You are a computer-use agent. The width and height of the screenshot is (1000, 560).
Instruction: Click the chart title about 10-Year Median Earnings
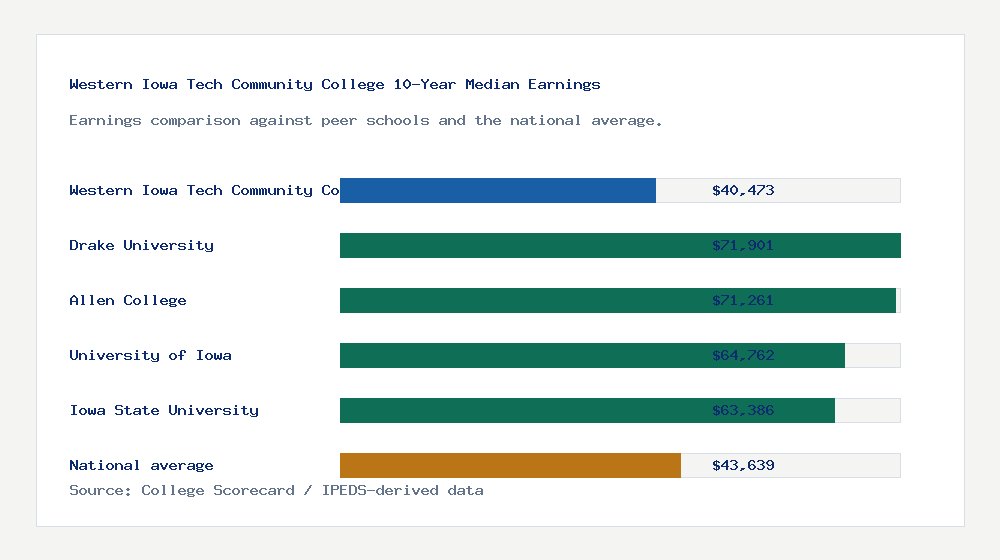[335, 84]
